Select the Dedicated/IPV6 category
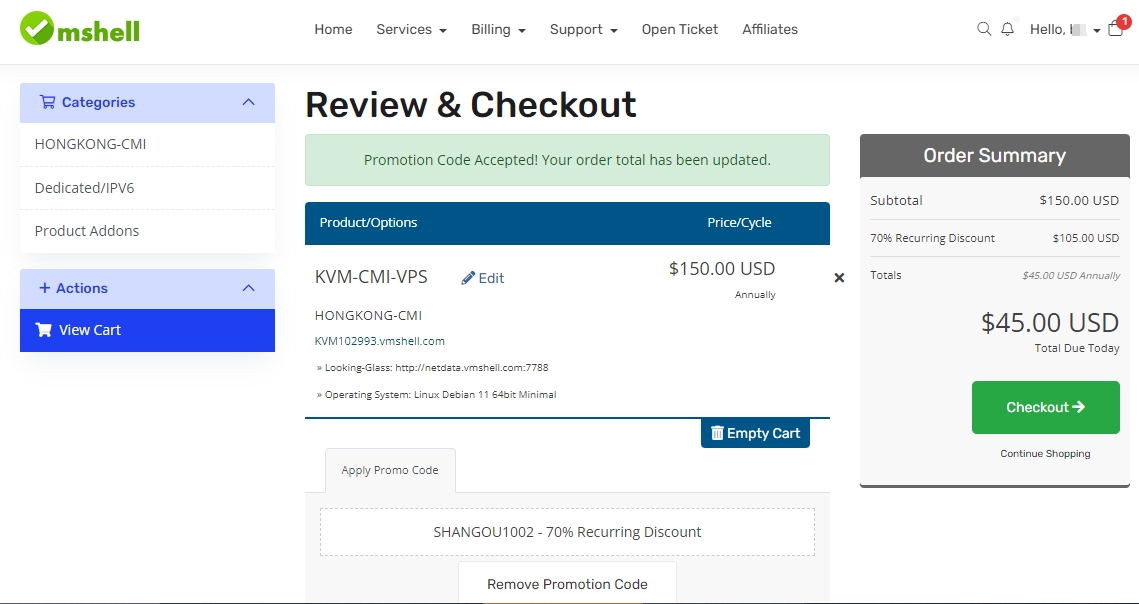This screenshot has width=1139, height=604. 147,188
